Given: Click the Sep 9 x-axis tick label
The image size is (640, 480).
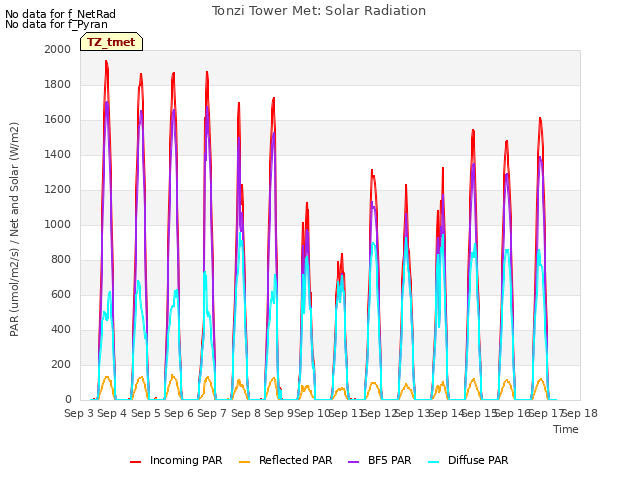Looking at the screenshot, I should coord(279,413).
